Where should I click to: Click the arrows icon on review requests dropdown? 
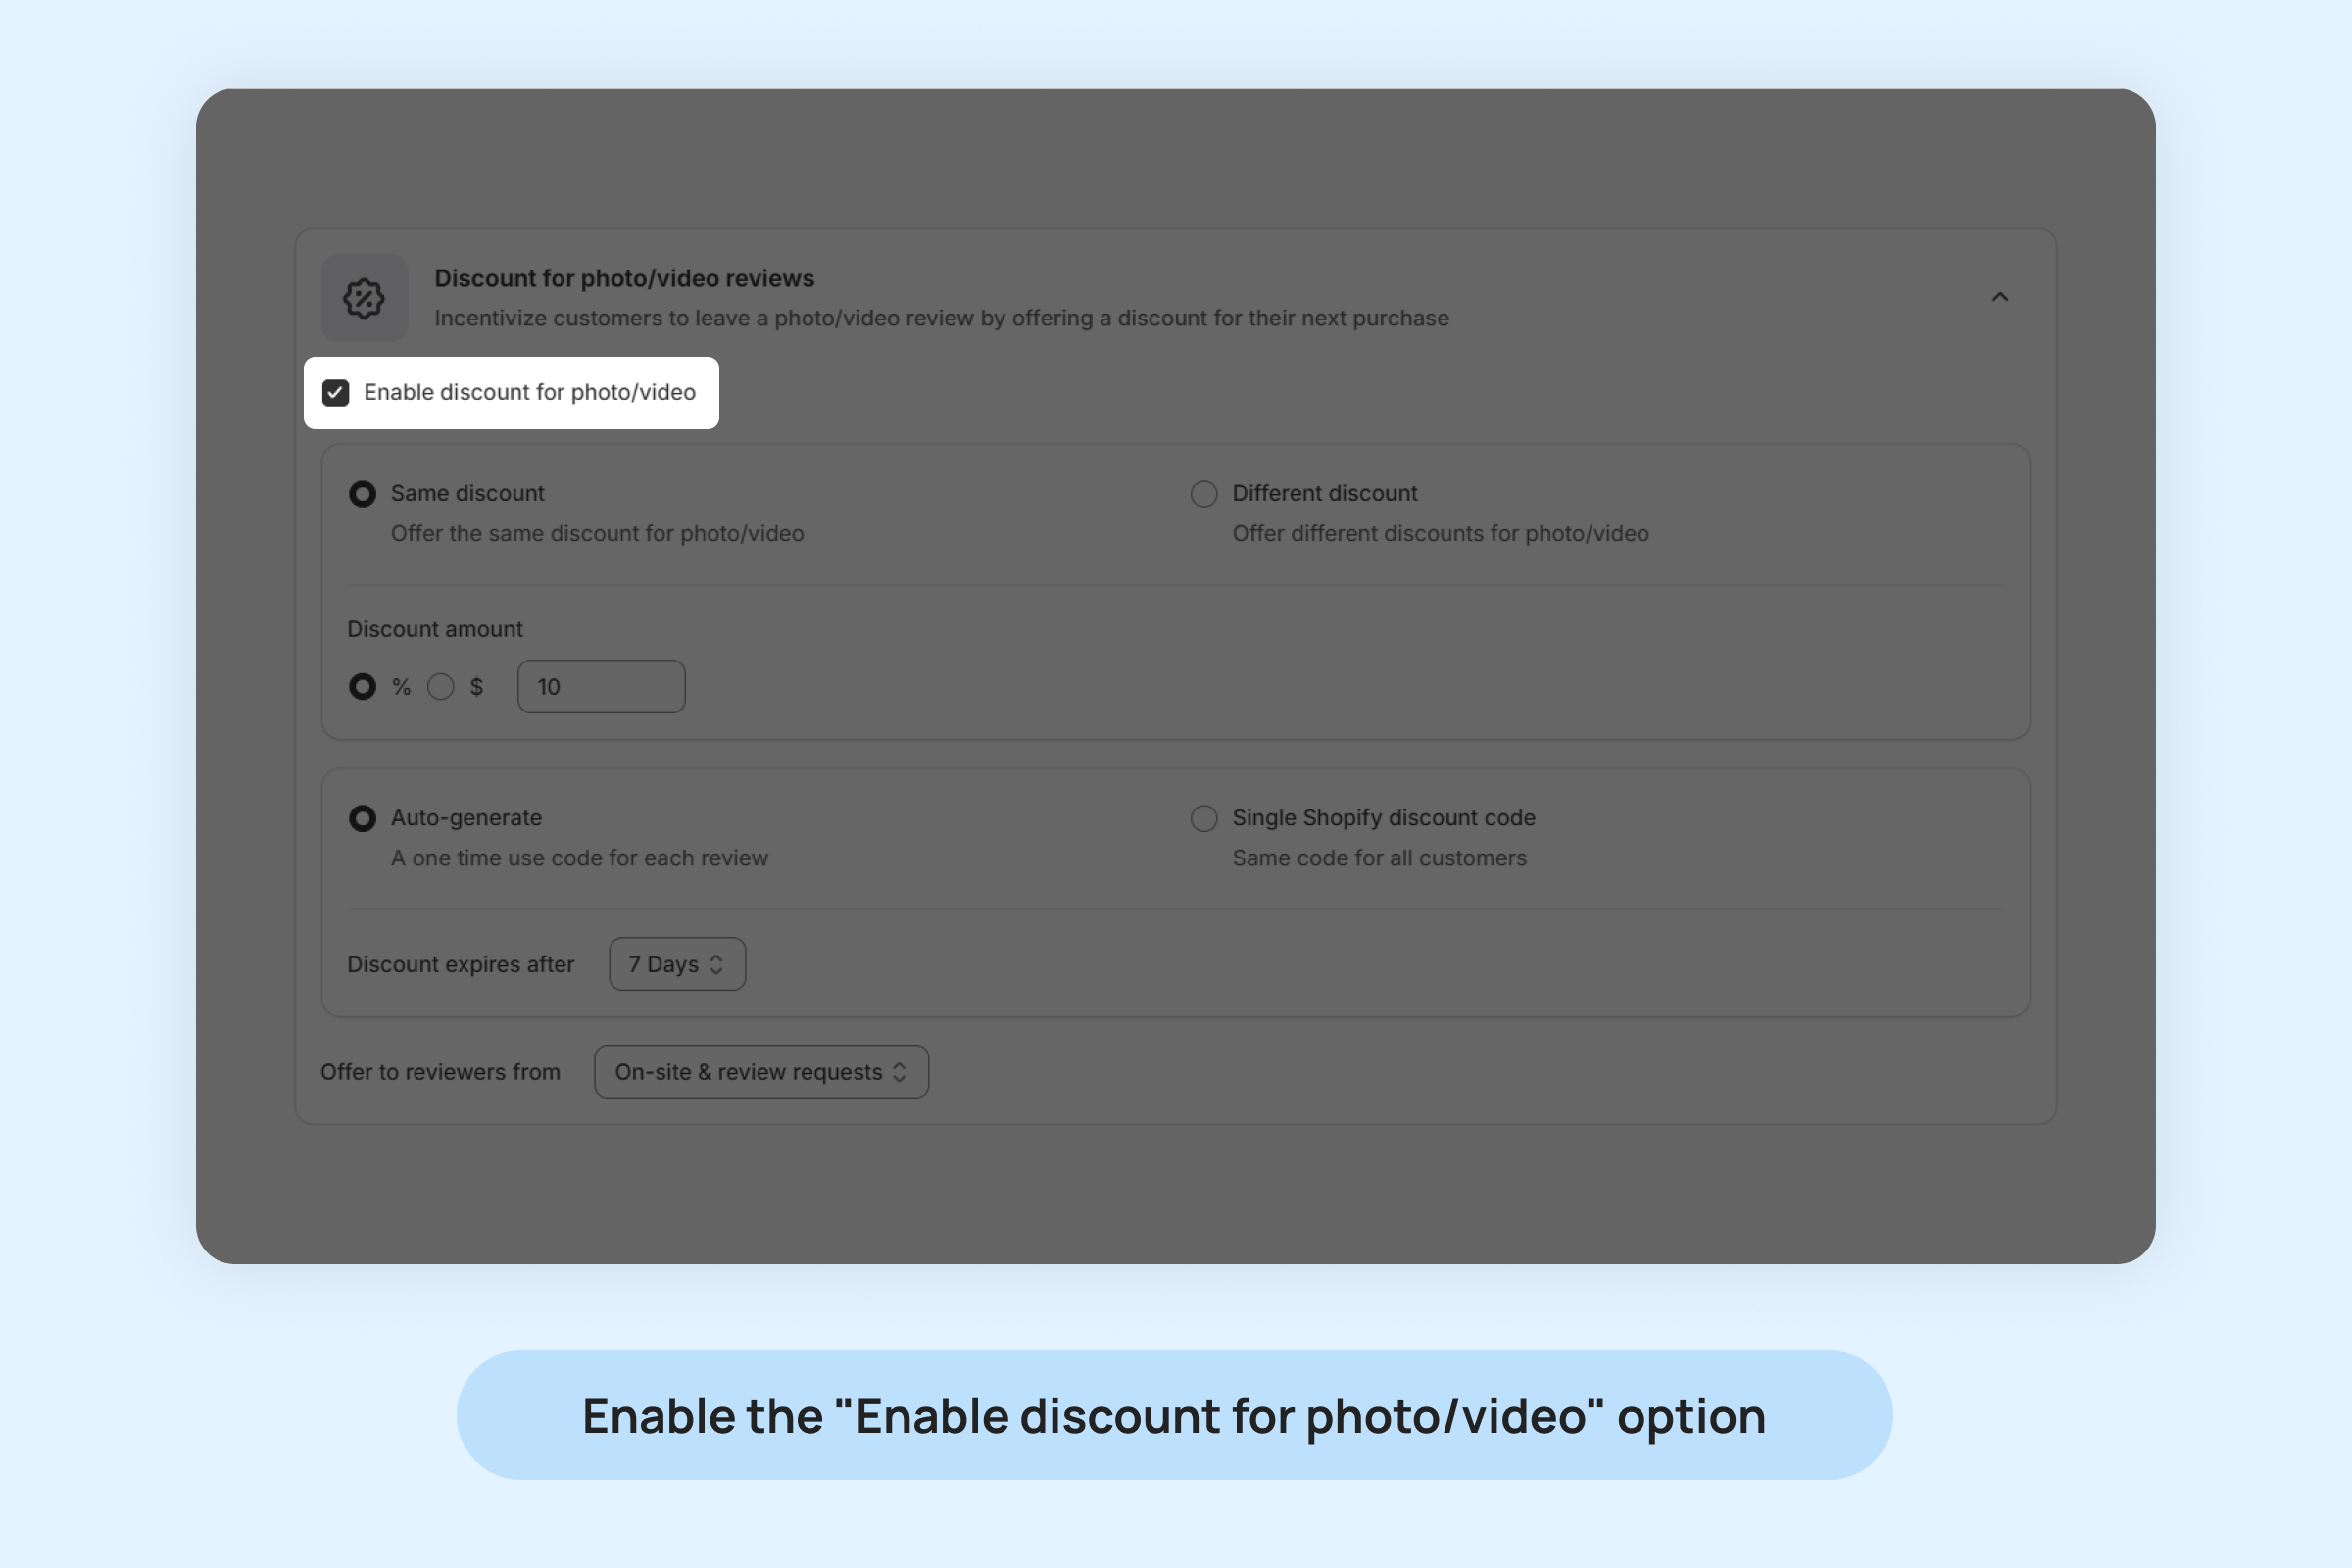pyautogui.click(x=900, y=1072)
